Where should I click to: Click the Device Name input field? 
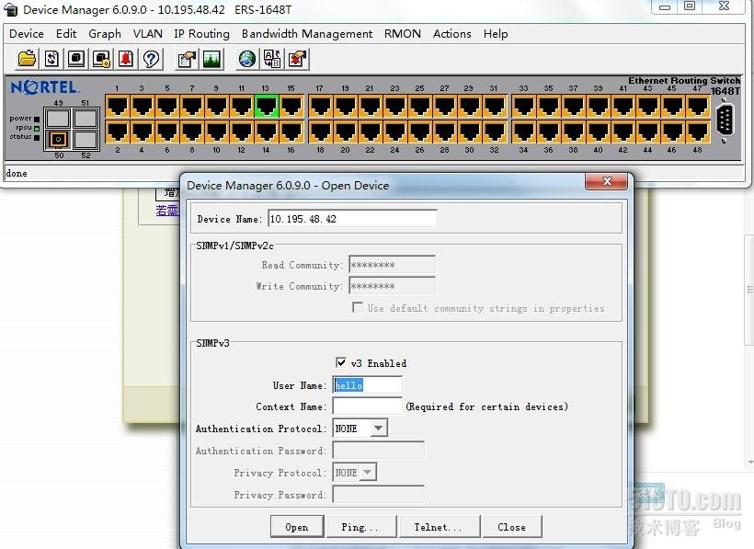[352, 219]
